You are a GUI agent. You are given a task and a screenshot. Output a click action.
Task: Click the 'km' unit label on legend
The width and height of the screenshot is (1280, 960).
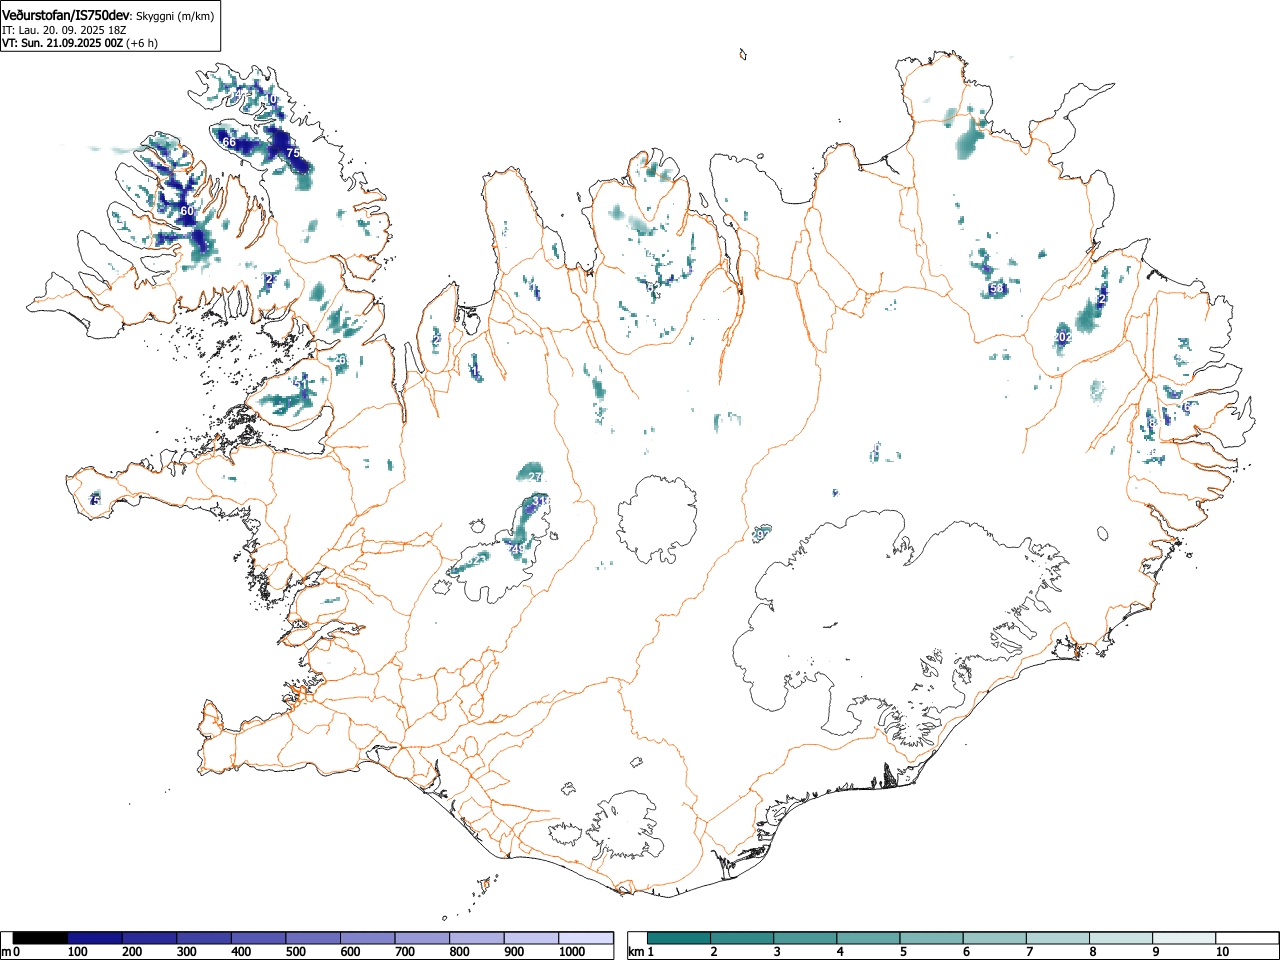[635, 952]
